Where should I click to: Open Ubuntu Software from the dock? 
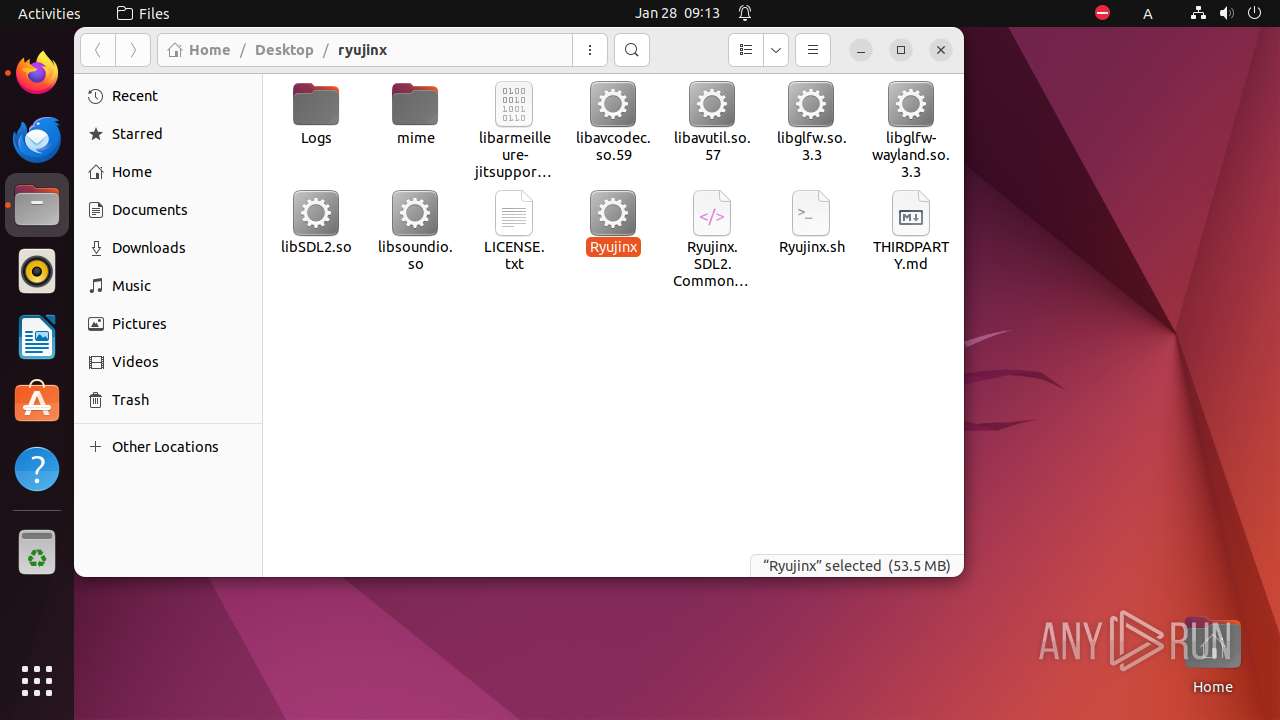click(37, 403)
